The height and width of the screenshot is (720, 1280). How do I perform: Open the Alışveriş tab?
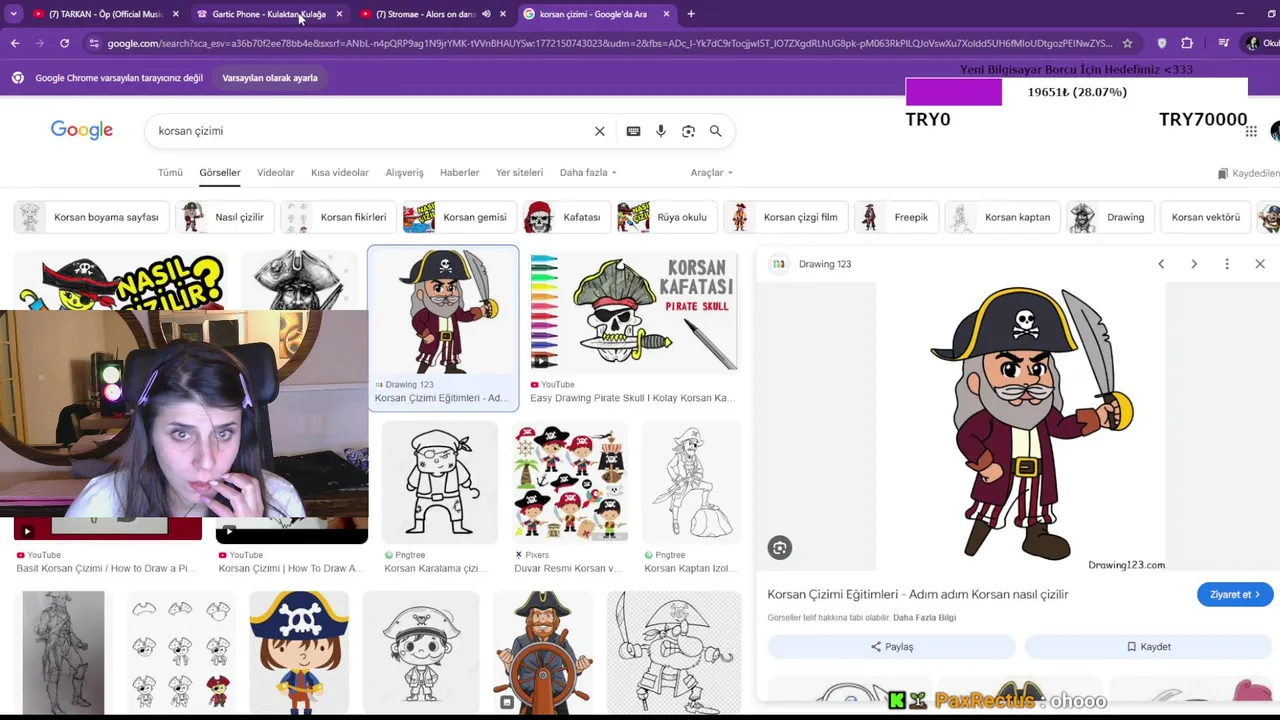point(405,173)
